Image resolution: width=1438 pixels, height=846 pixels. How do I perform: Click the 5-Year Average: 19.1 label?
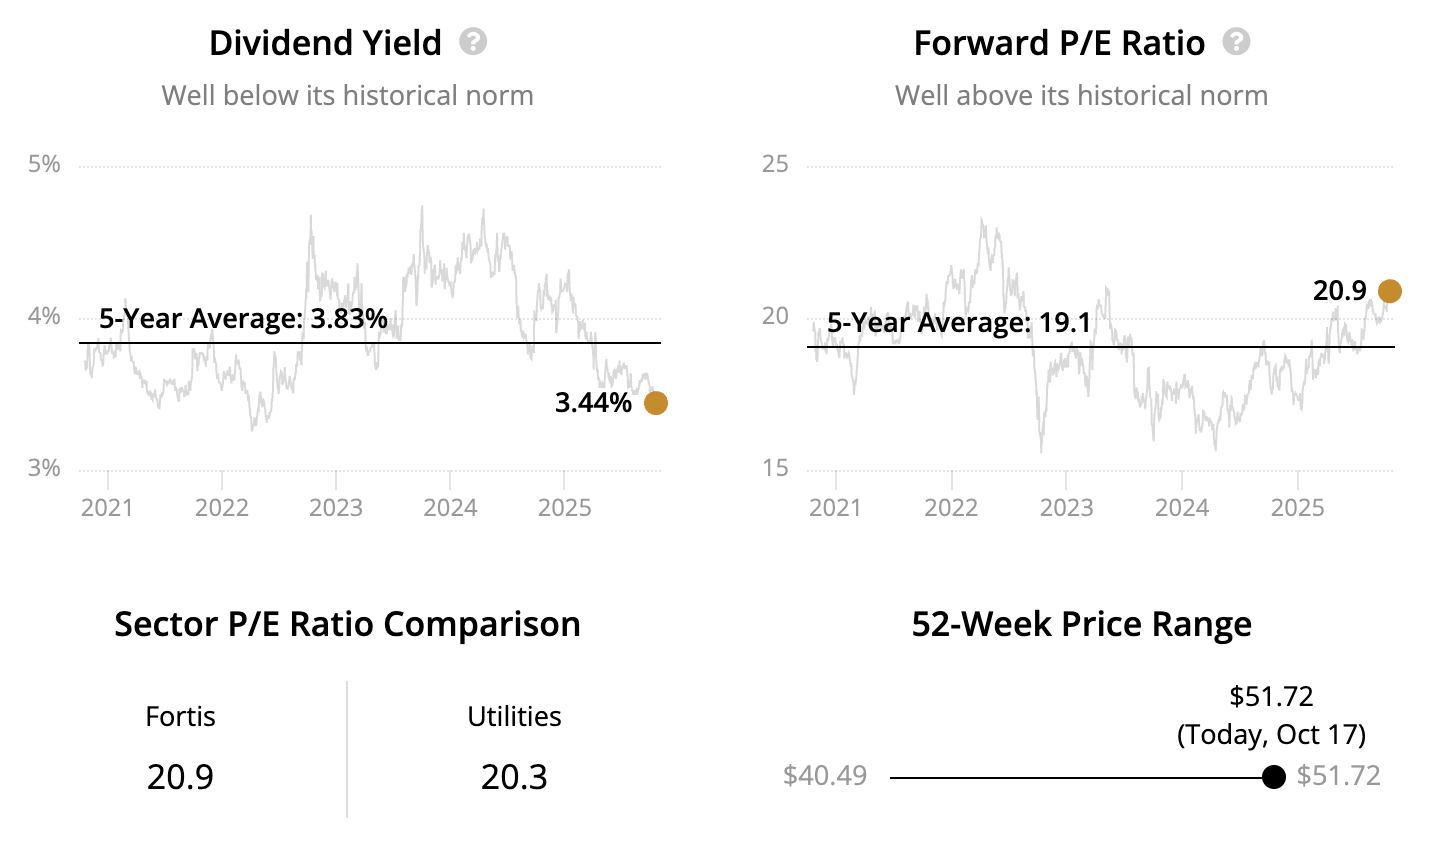coord(959,323)
